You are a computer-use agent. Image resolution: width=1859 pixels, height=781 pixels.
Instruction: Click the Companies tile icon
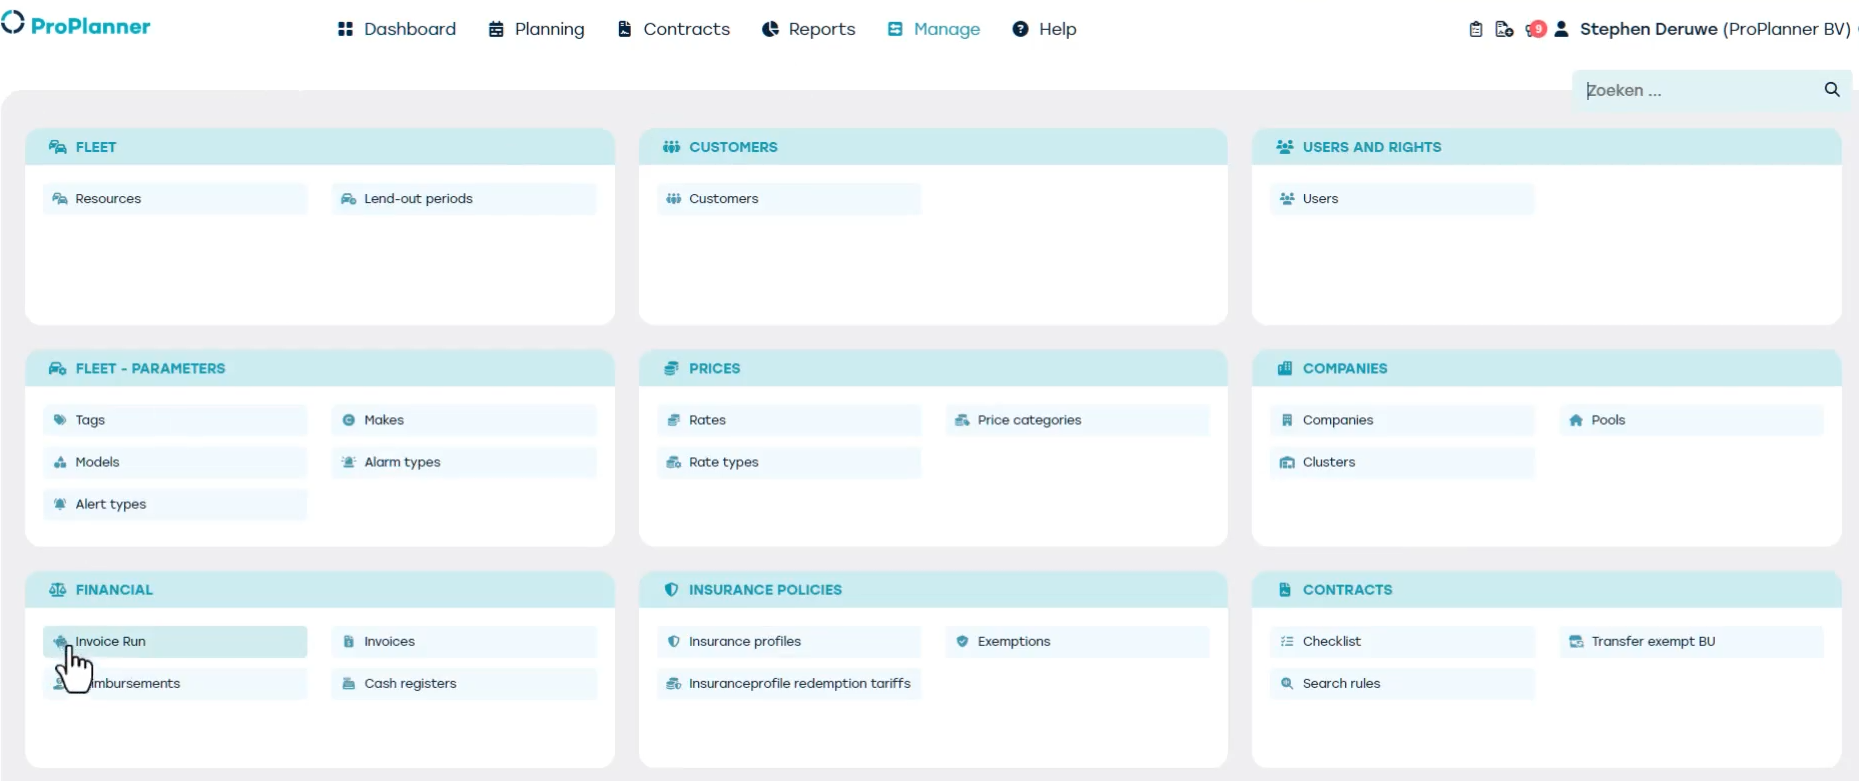(x=1287, y=420)
